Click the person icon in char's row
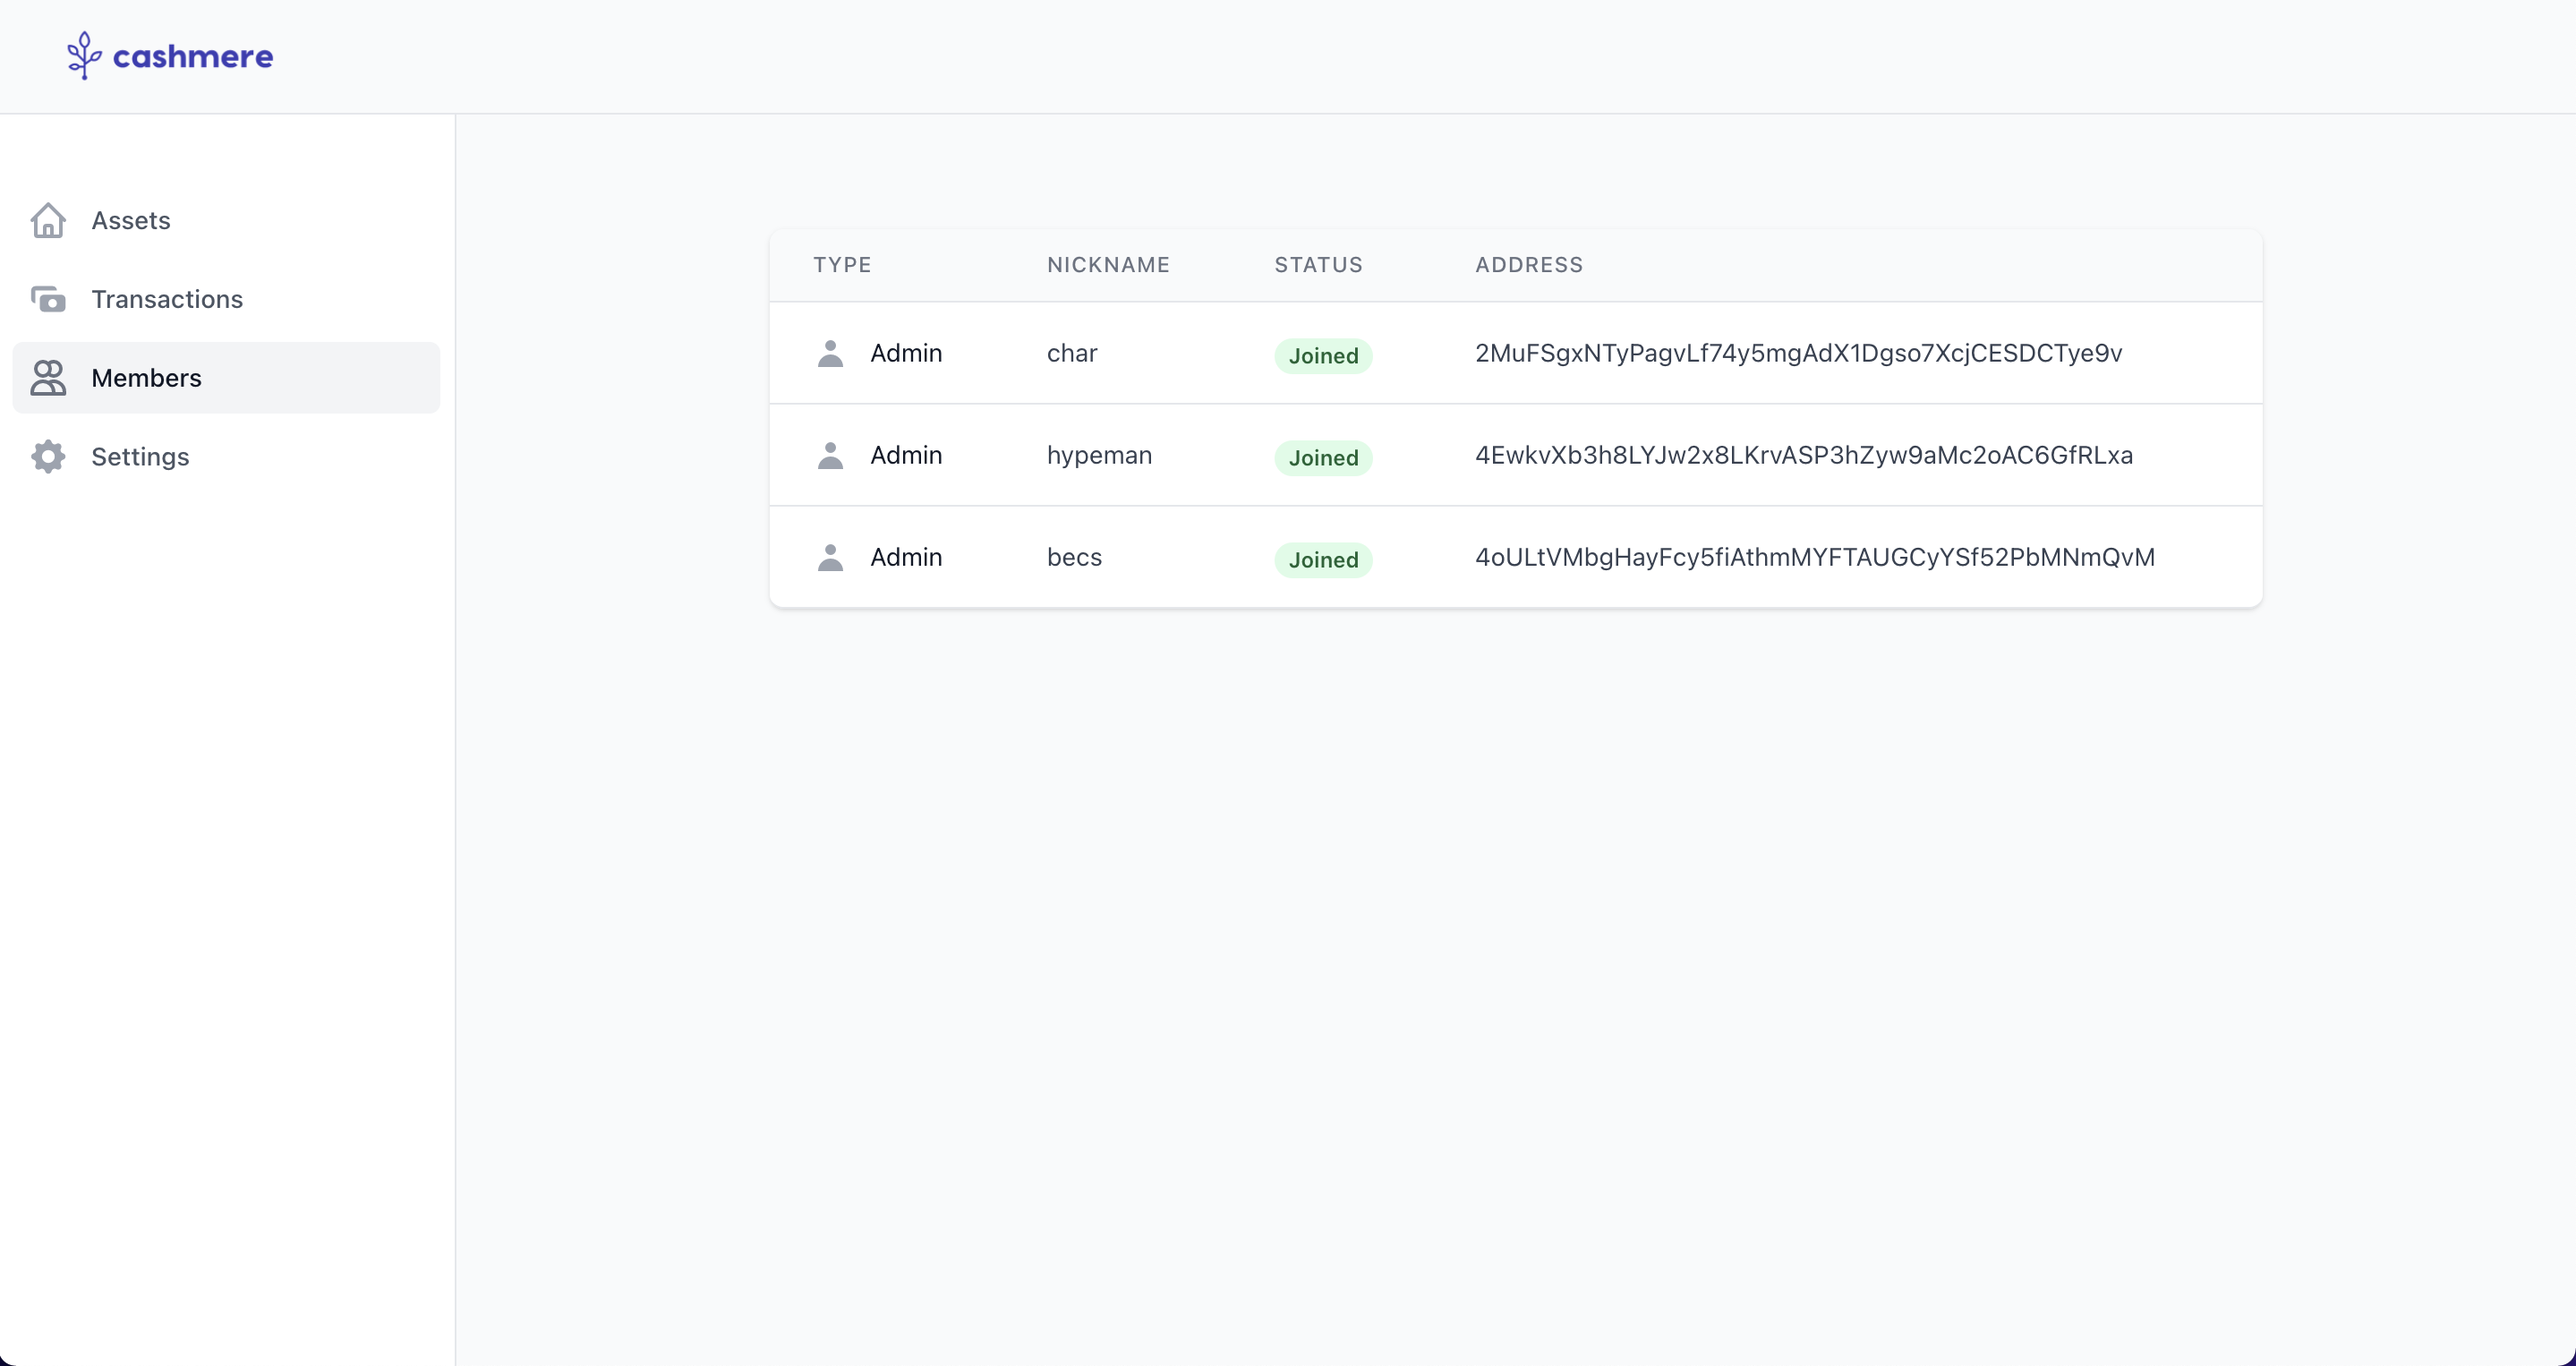 pos(830,353)
